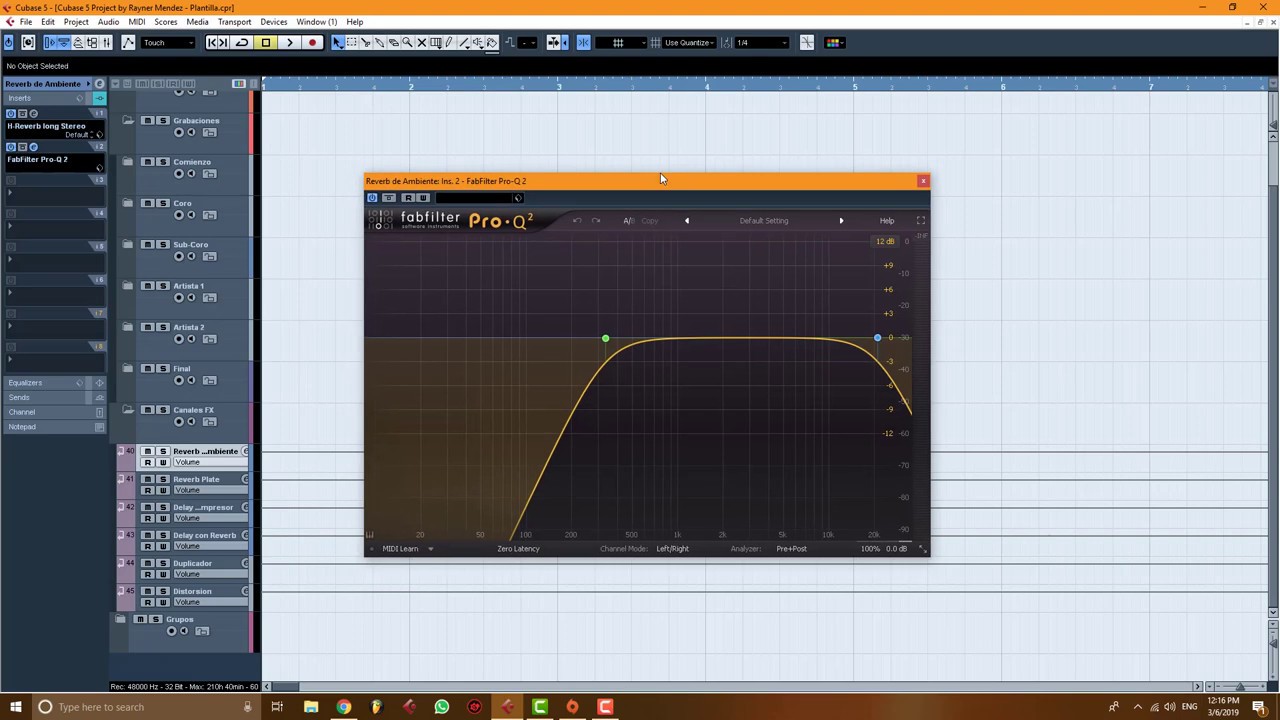The height and width of the screenshot is (720, 1280).
Task: Open the Zero Latency processing mode menu
Action: click(x=518, y=548)
